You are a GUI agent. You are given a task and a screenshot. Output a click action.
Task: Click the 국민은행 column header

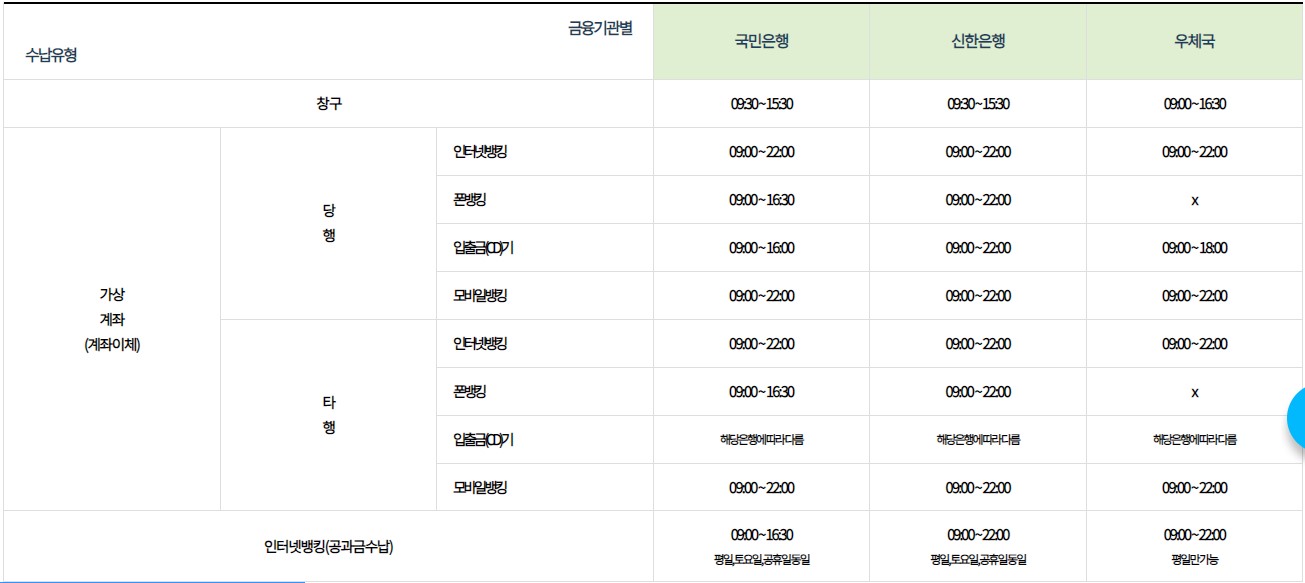coord(761,42)
